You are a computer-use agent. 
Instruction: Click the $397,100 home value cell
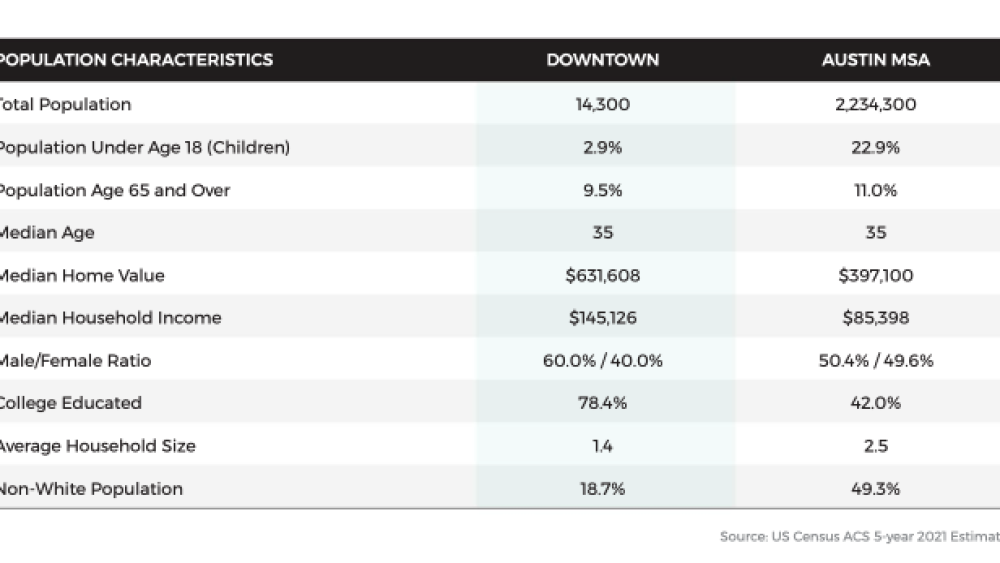pos(875,275)
